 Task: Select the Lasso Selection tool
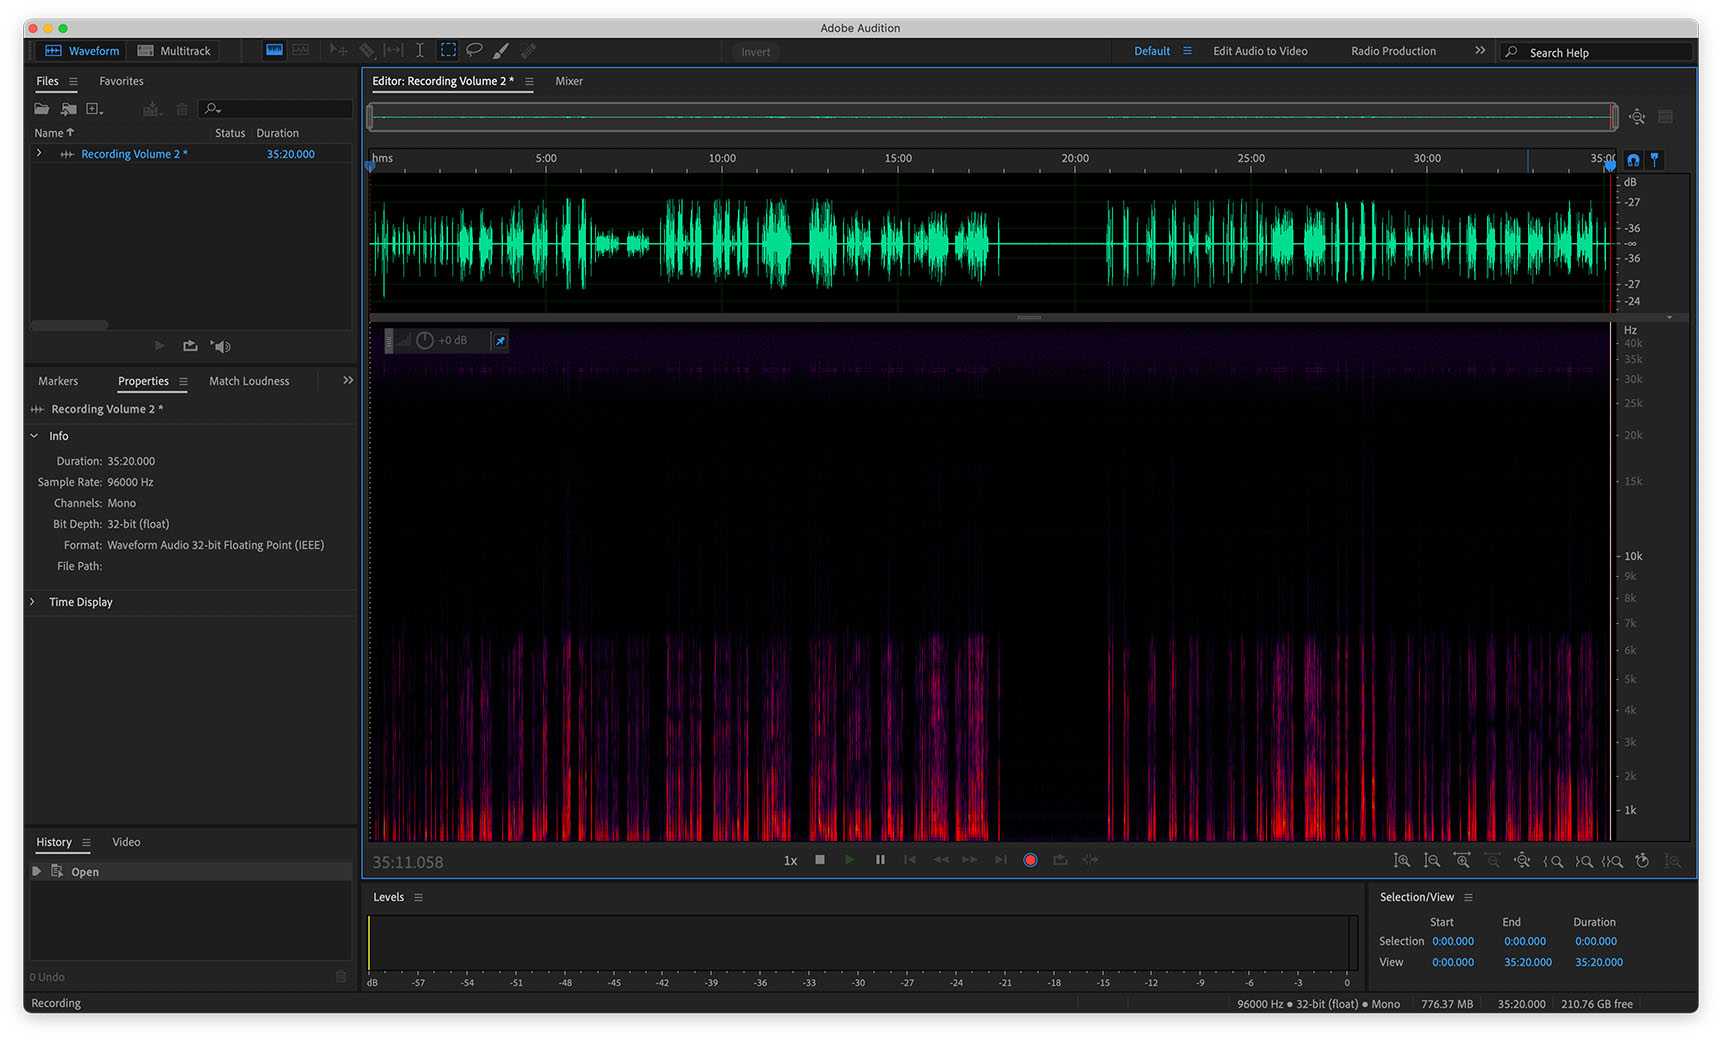tap(474, 50)
